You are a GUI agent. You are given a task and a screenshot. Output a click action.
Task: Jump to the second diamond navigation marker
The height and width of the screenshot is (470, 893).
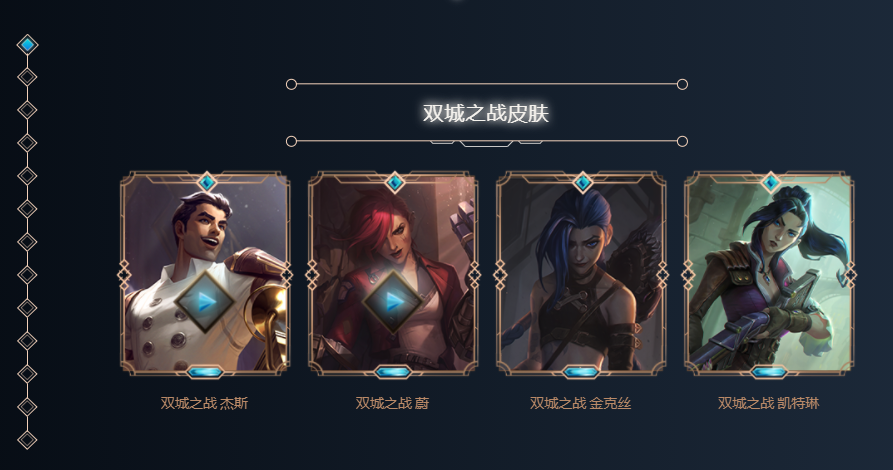click(x=27, y=77)
